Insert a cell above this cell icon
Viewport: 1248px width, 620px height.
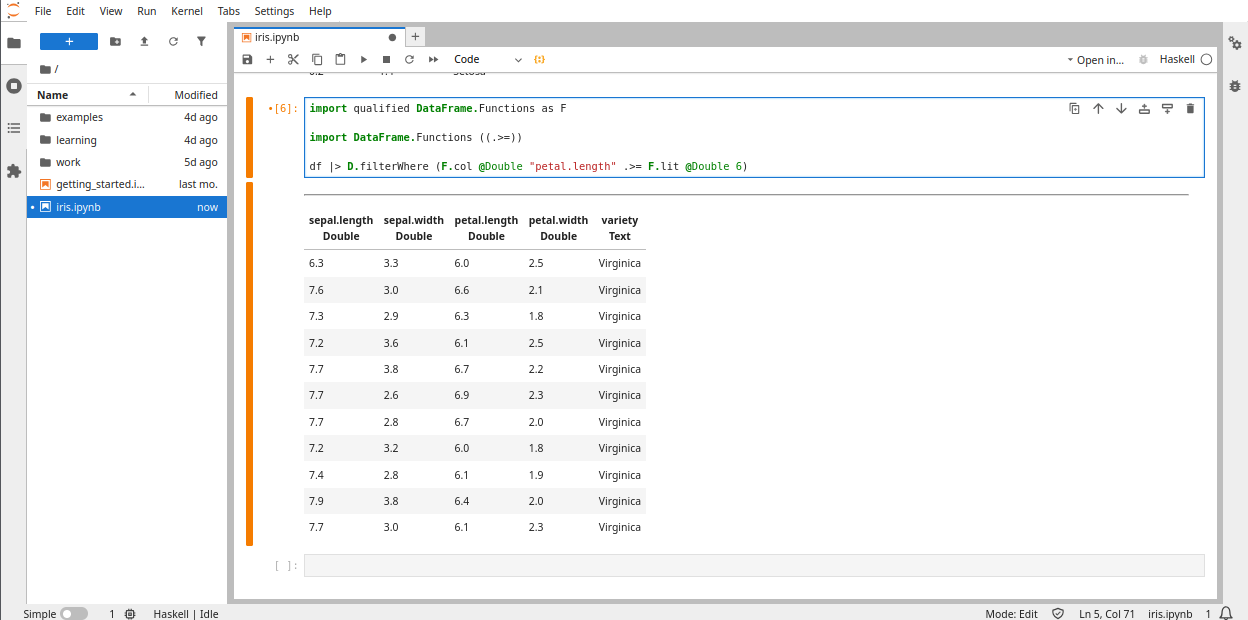[x=1144, y=109]
